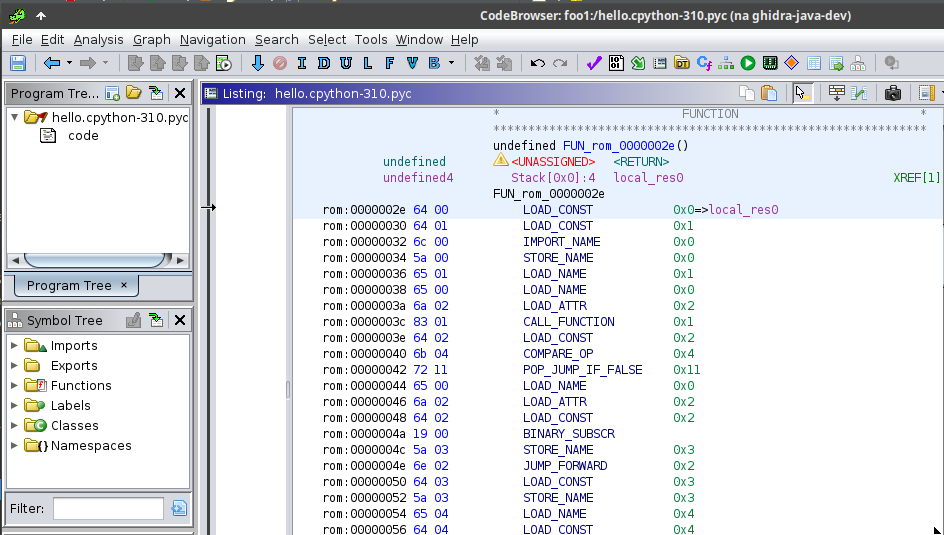Open the Listing field editor icon

click(837, 93)
